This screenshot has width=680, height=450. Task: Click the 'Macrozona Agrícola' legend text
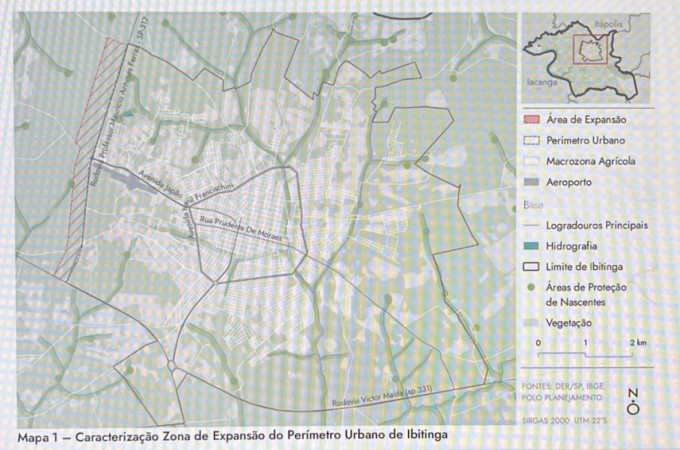(591, 161)
